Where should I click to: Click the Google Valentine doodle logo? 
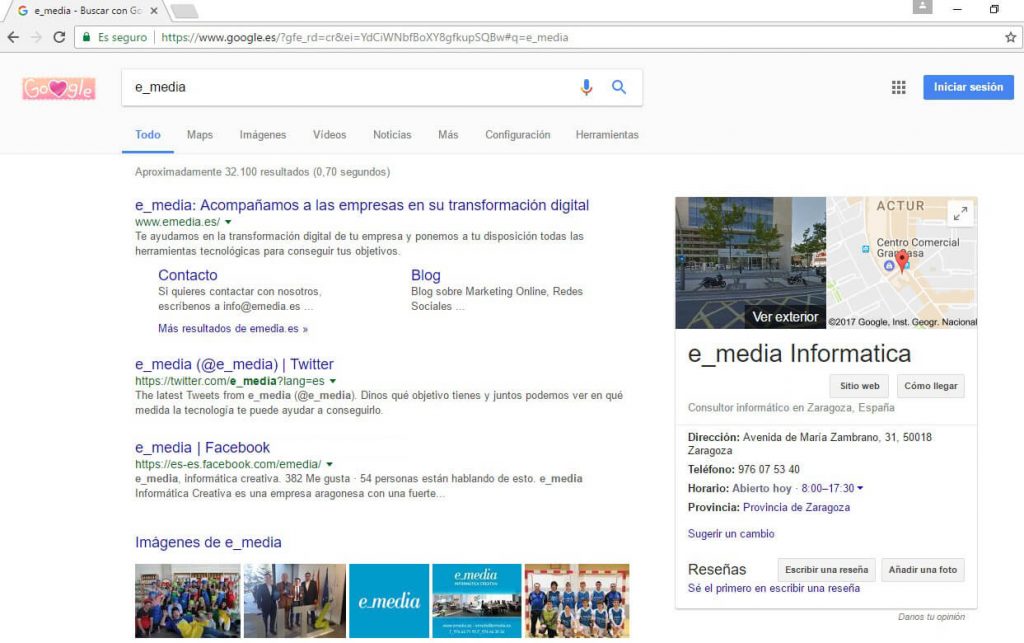point(59,88)
